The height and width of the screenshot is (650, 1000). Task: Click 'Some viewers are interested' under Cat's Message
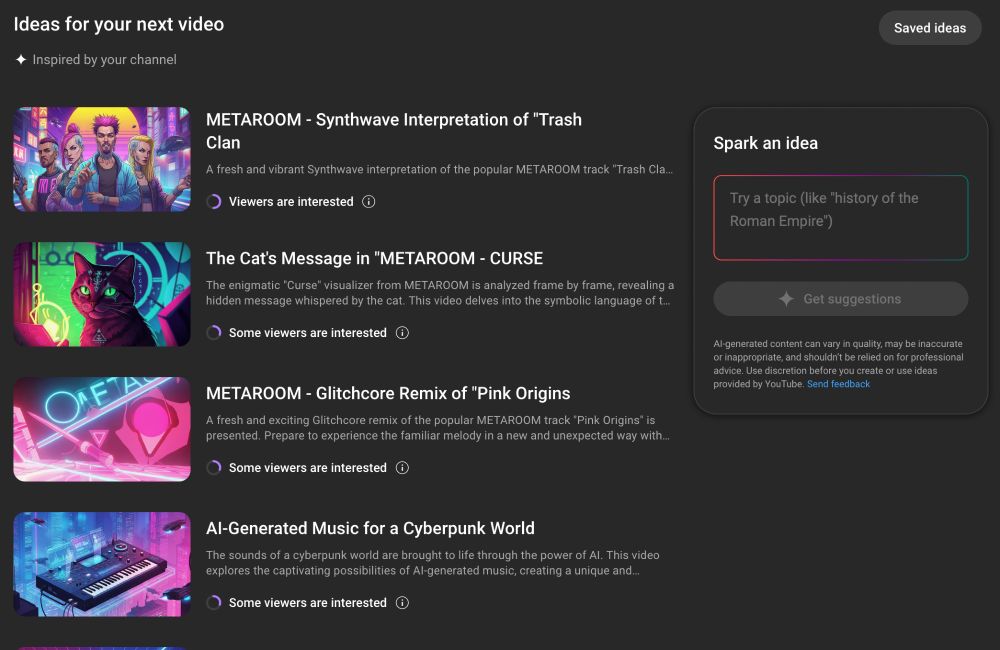click(x=307, y=333)
